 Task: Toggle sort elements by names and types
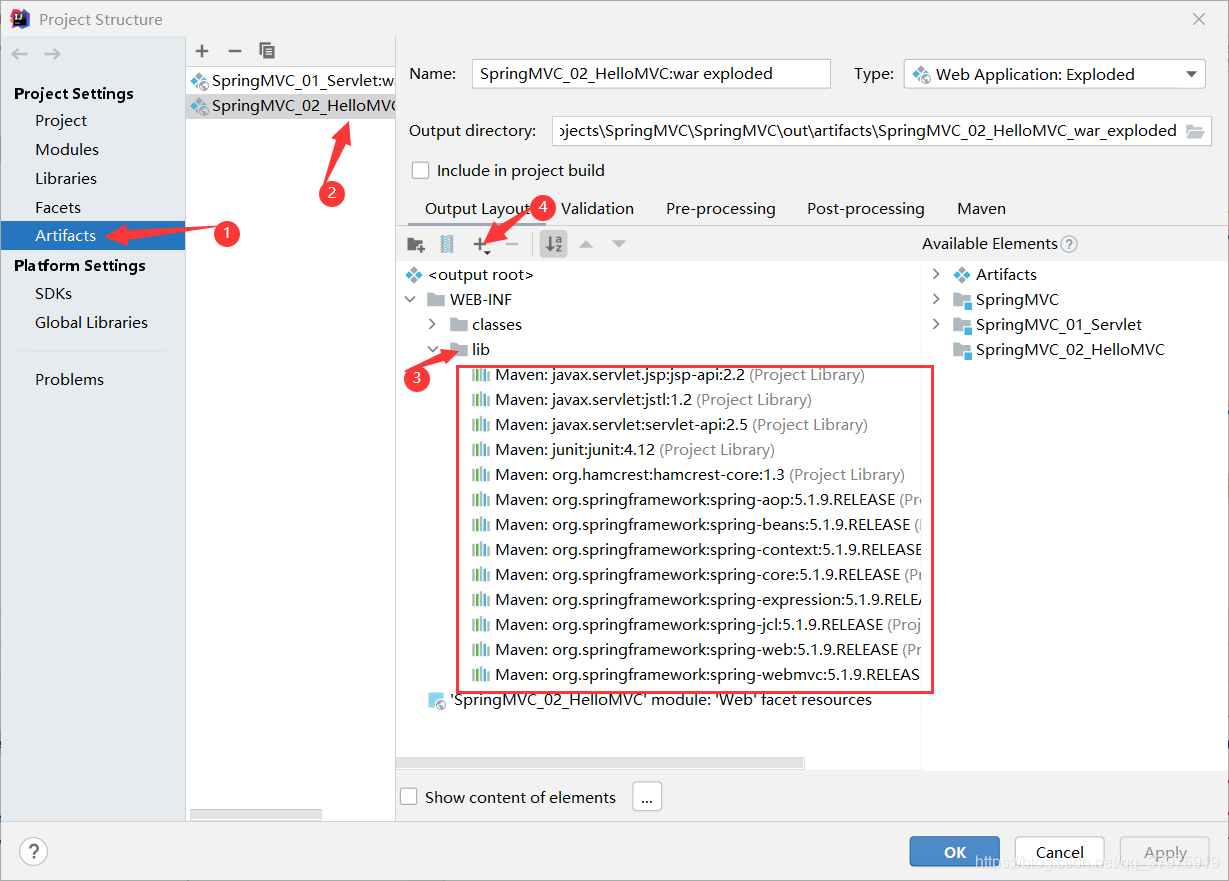click(553, 244)
